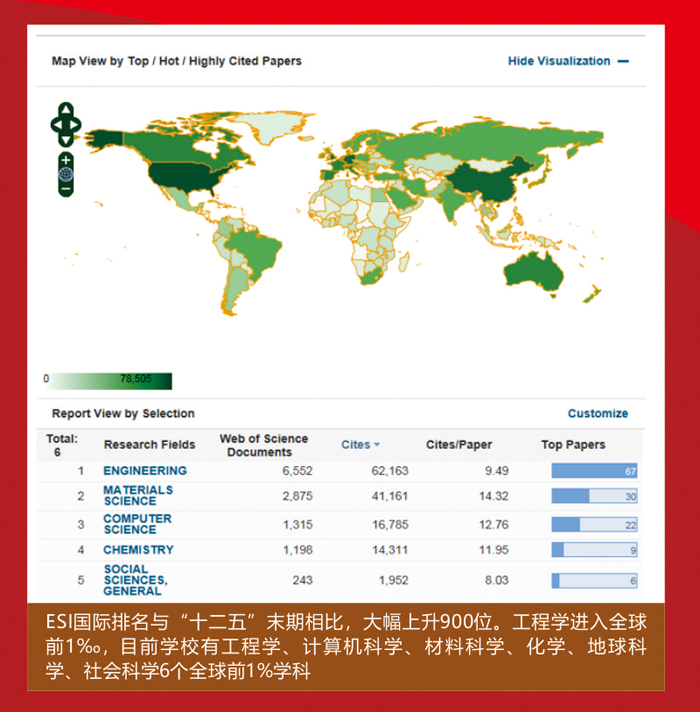This screenshot has height=712, width=700.
Task: Click the Cites/Paper column header
Action: (458, 445)
